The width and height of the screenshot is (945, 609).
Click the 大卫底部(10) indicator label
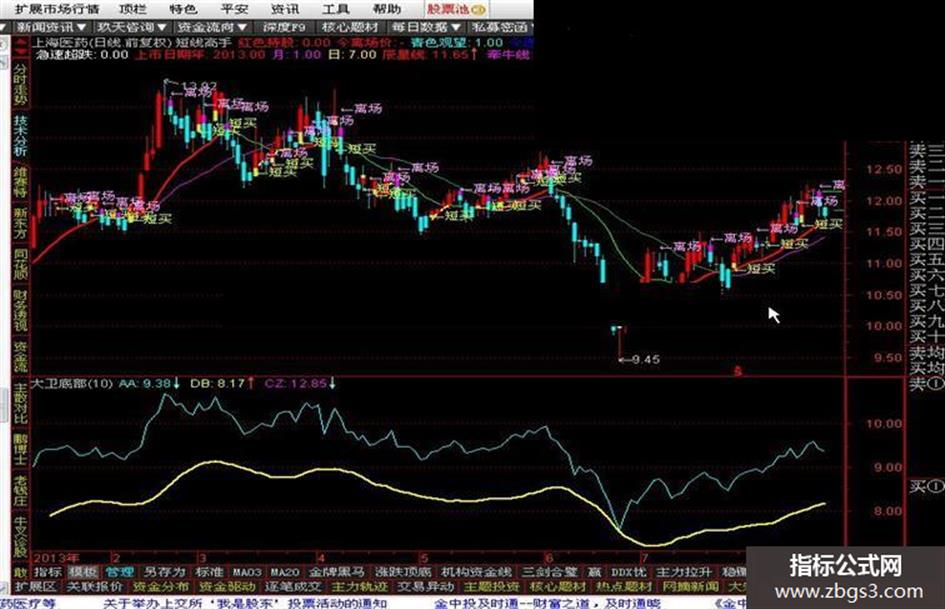[x=71, y=383]
